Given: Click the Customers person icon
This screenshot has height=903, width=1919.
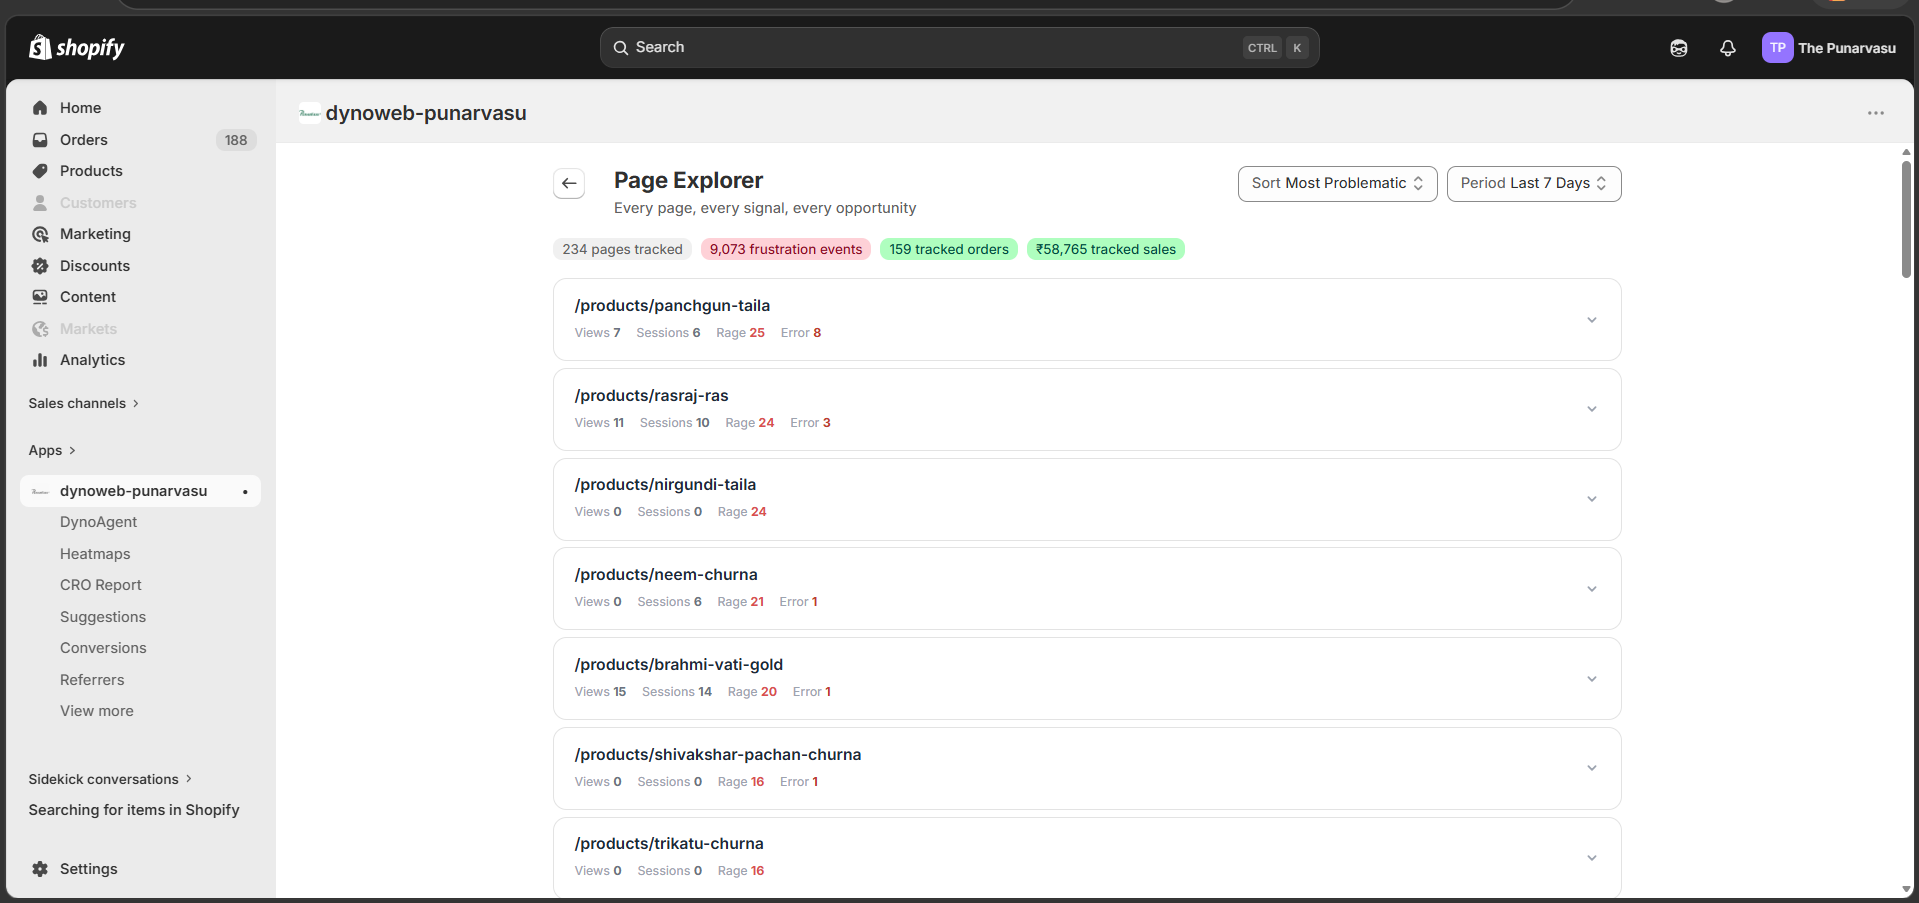Looking at the screenshot, I should [40, 203].
